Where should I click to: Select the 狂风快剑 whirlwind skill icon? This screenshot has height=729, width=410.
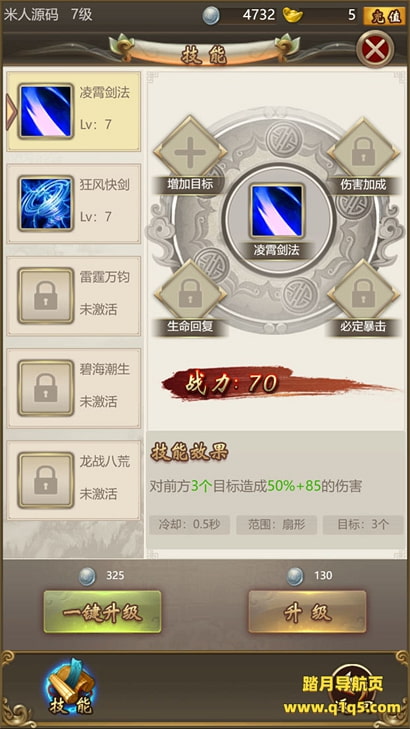[x=46, y=203]
